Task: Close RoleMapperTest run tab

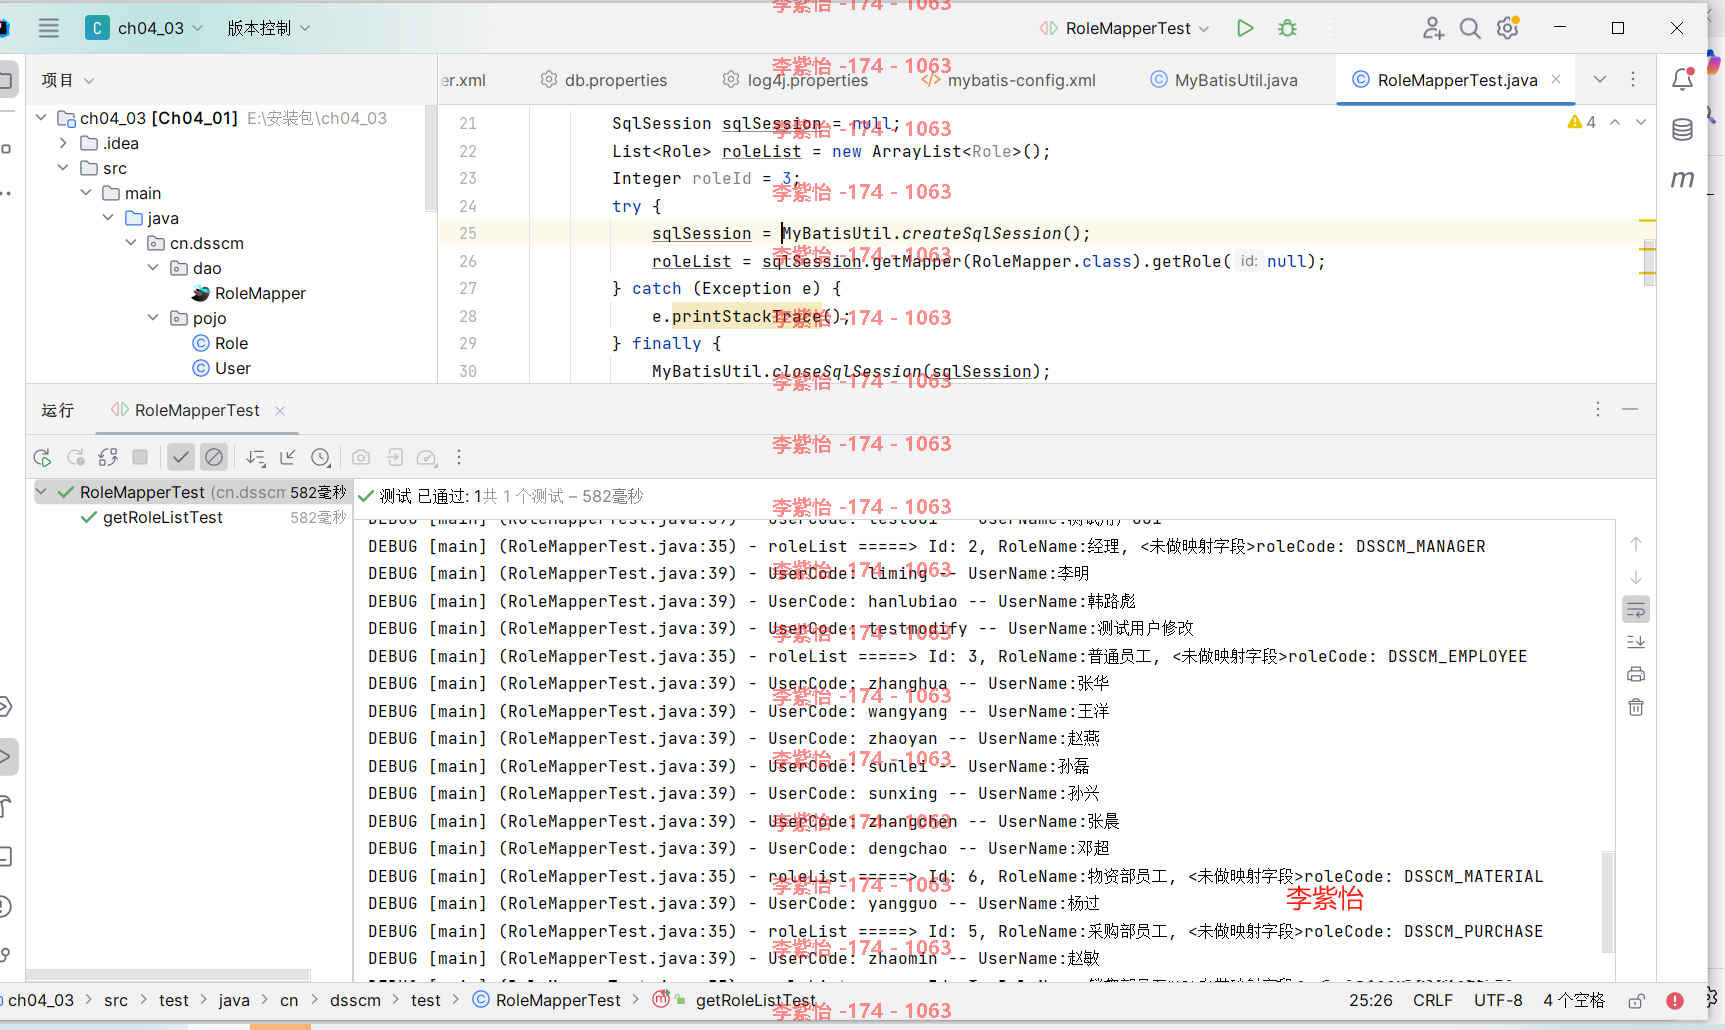Action: (280, 410)
